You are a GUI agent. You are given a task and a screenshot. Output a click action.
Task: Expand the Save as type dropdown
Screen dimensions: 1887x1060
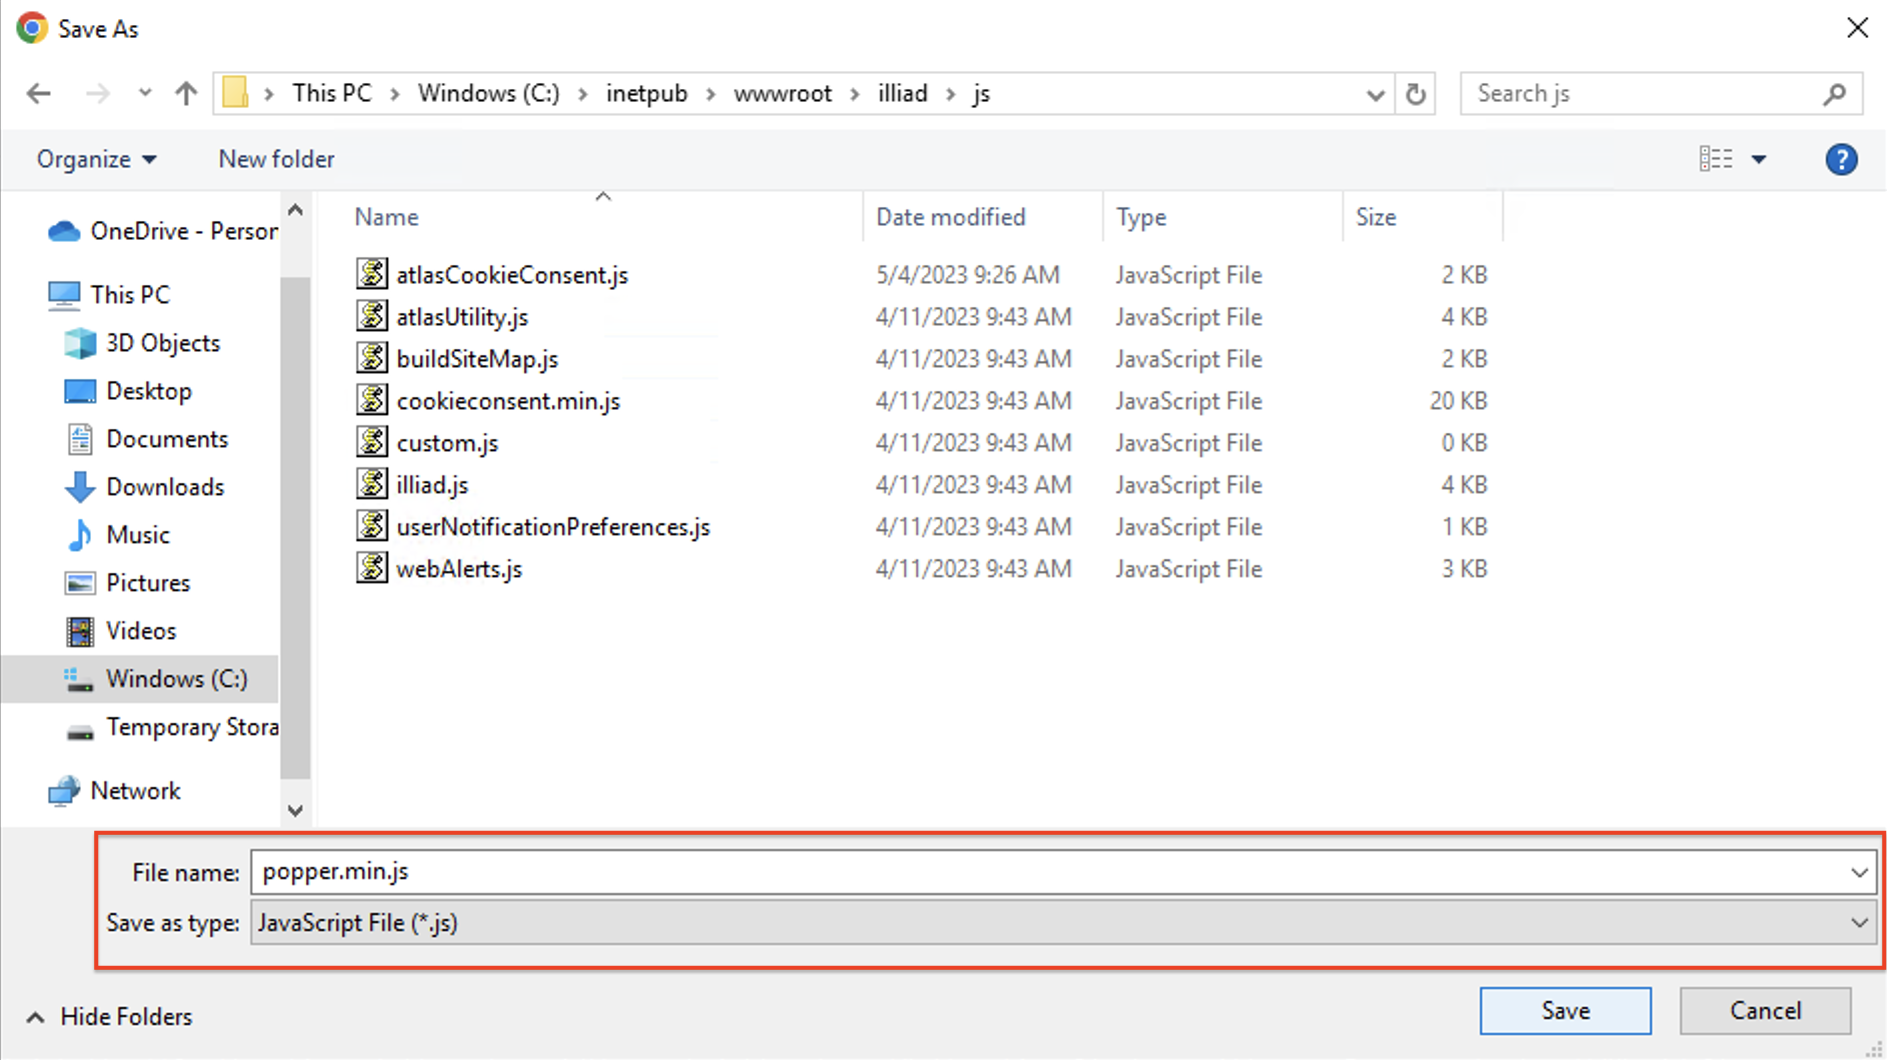coord(1859,922)
